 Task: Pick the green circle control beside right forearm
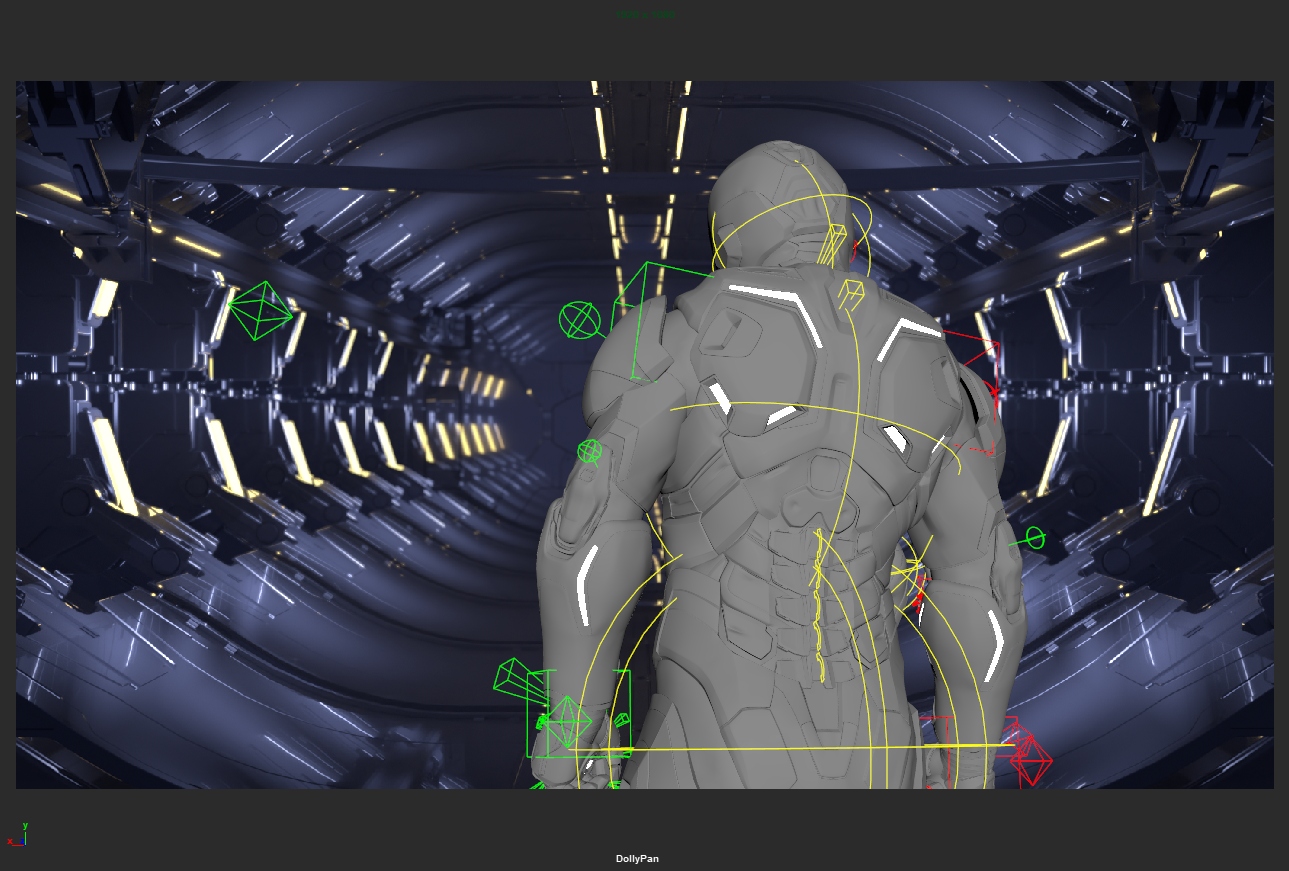1034,539
